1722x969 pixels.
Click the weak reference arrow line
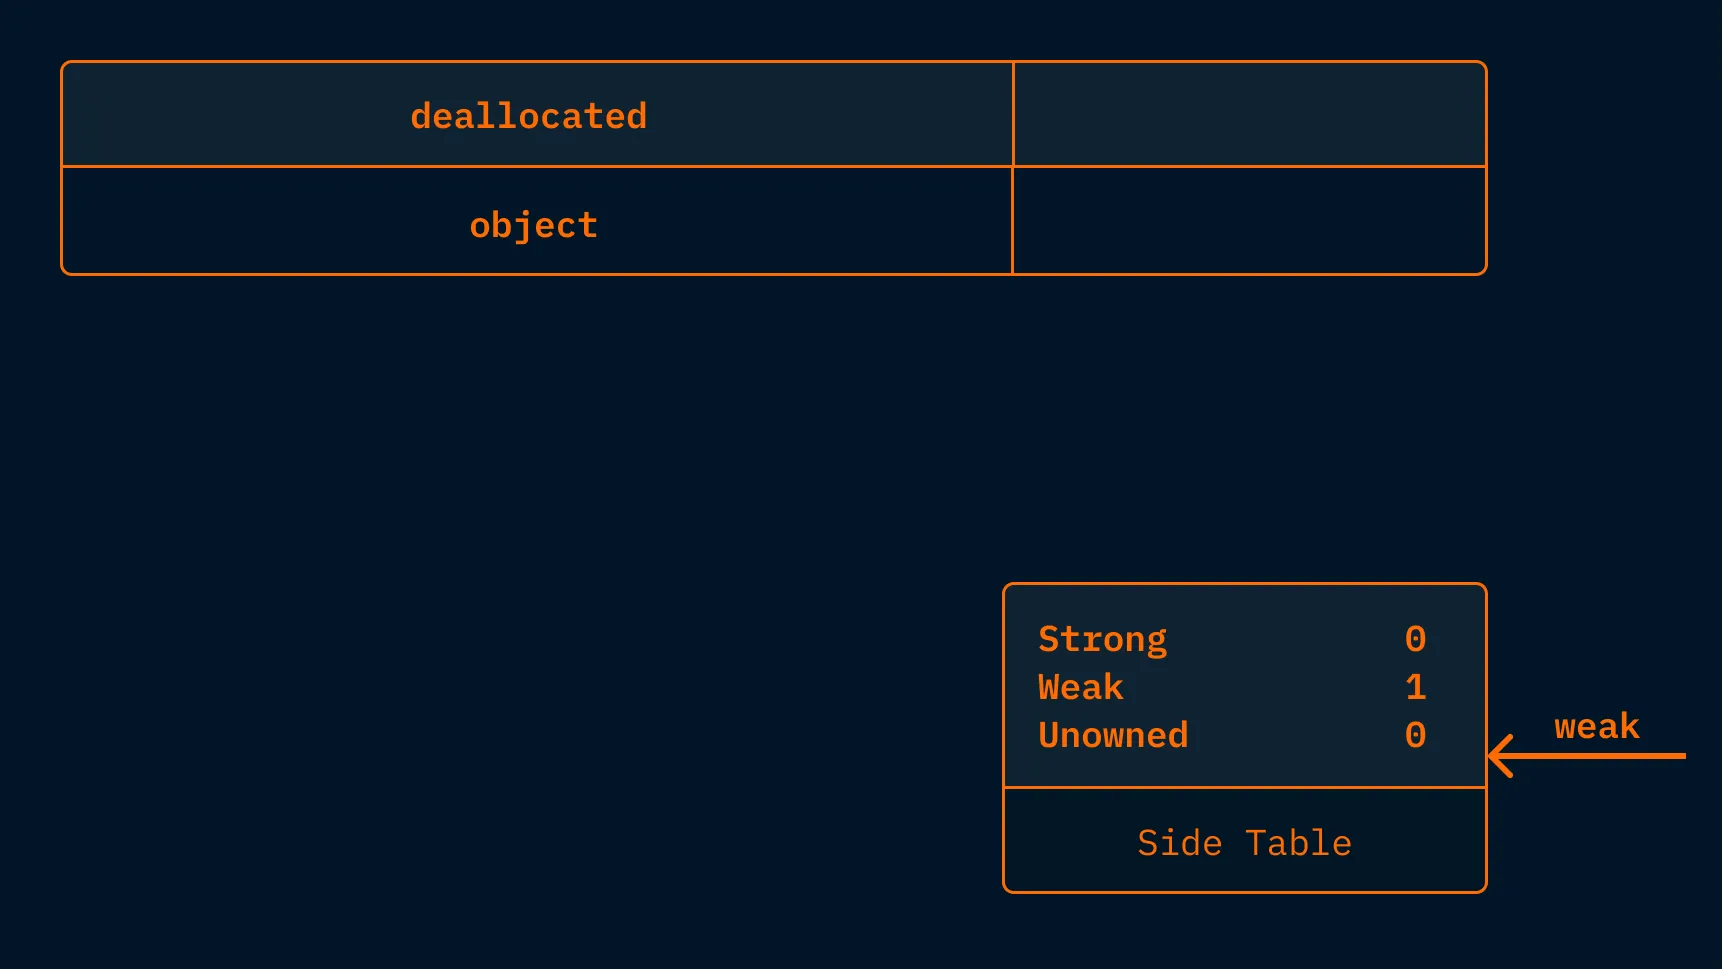coord(1588,756)
